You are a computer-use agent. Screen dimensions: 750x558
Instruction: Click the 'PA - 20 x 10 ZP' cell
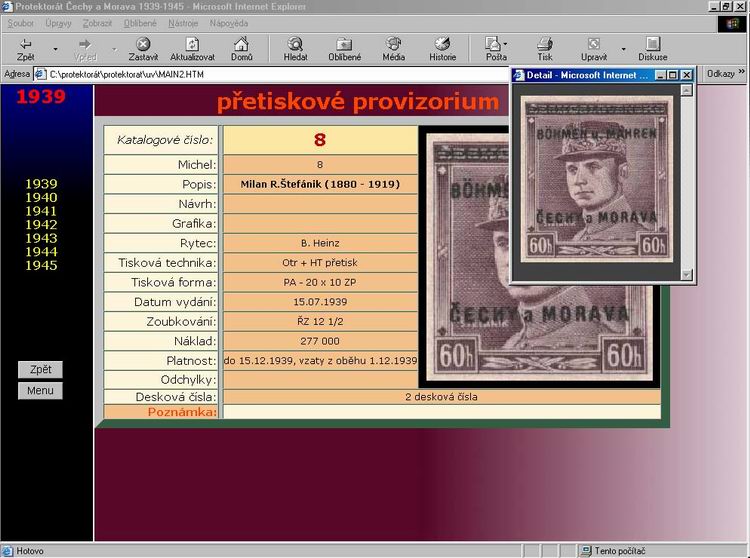pos(320,283)
